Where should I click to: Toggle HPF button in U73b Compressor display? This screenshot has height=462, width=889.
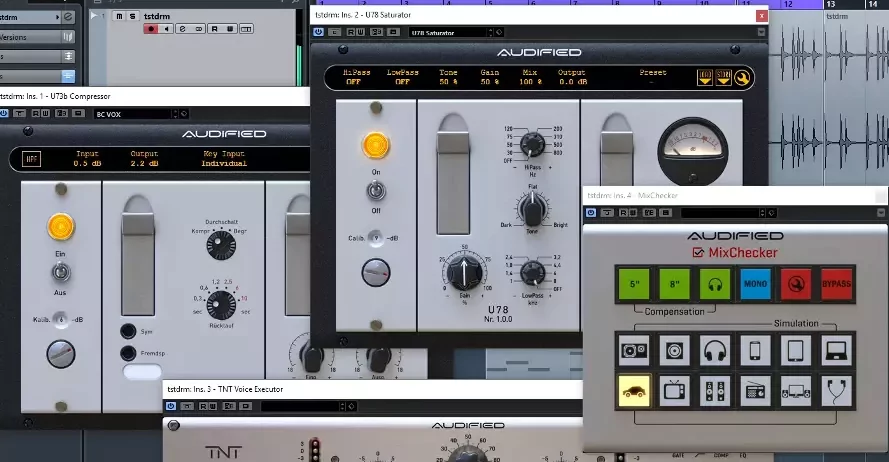32,159
